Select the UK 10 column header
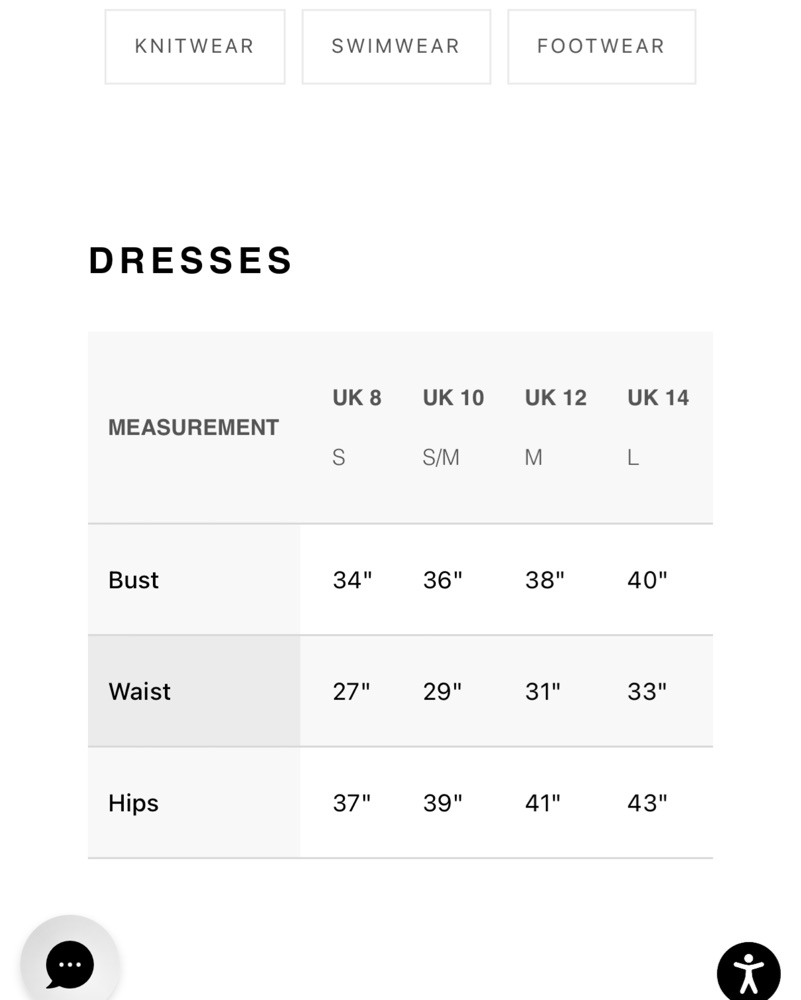Viewport: 801px width, 1000px height. 453,398
